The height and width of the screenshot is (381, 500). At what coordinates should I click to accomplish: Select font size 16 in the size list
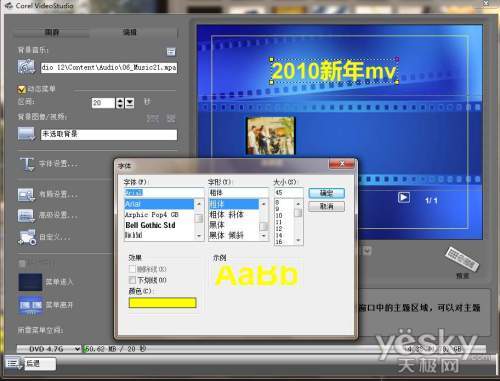[284, 242]
